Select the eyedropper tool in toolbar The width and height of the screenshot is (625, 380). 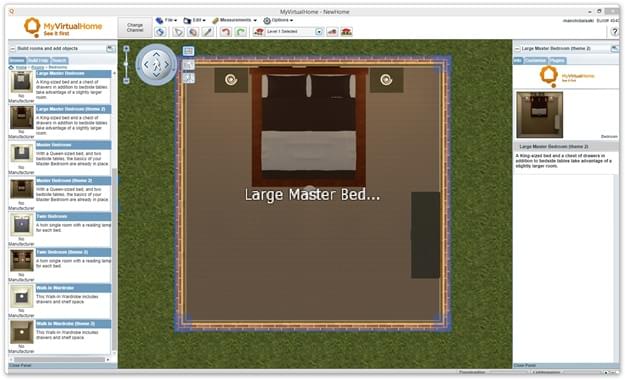pos(208,32)
